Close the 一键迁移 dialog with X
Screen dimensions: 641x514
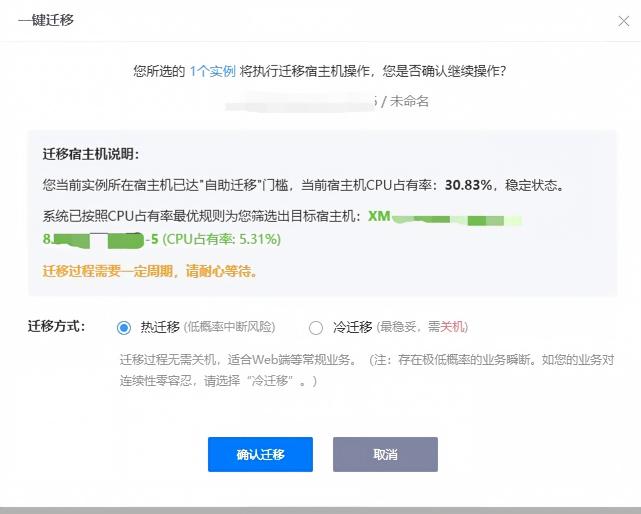pyautogui.click(x=623, y=21)
